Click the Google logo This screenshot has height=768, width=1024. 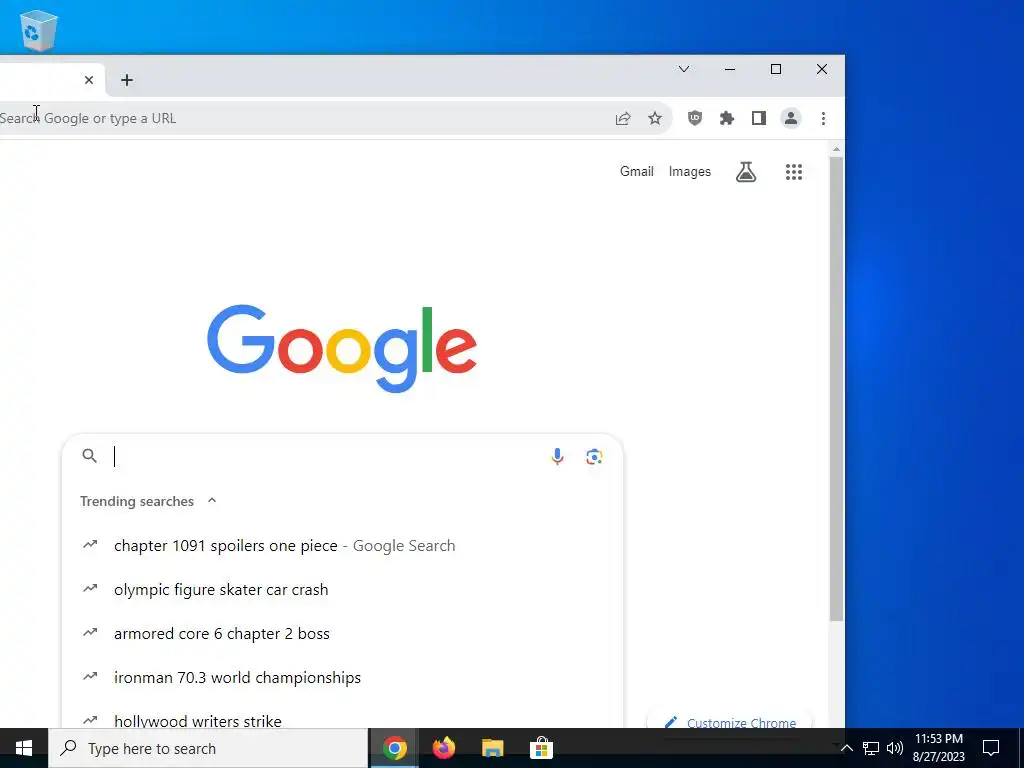pyautogui.click(x=342, y=348)
